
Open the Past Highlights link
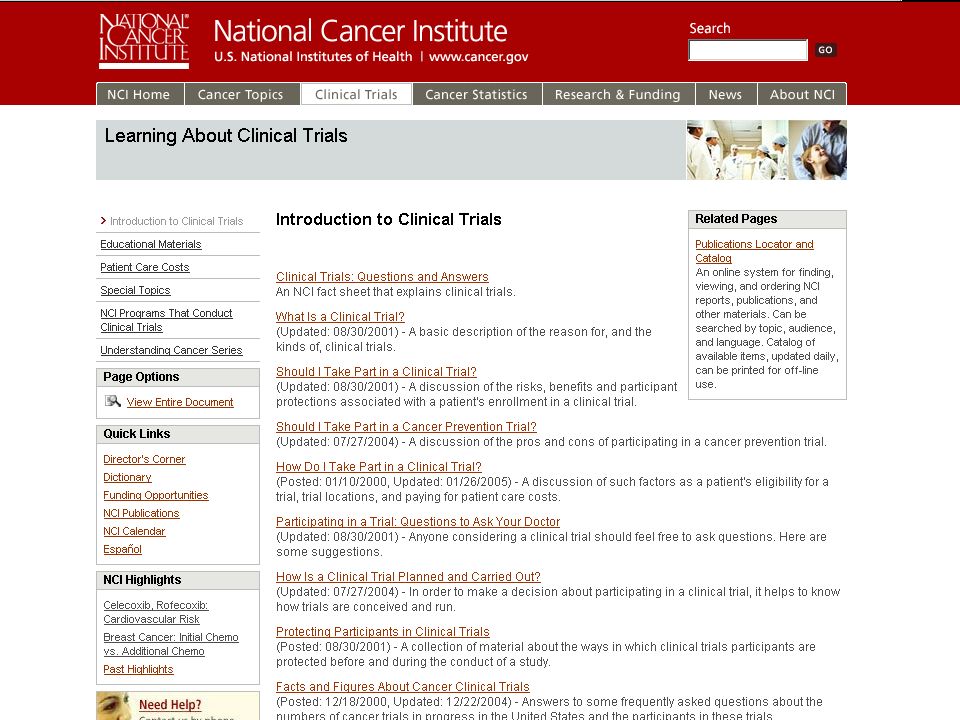[138, 669]
